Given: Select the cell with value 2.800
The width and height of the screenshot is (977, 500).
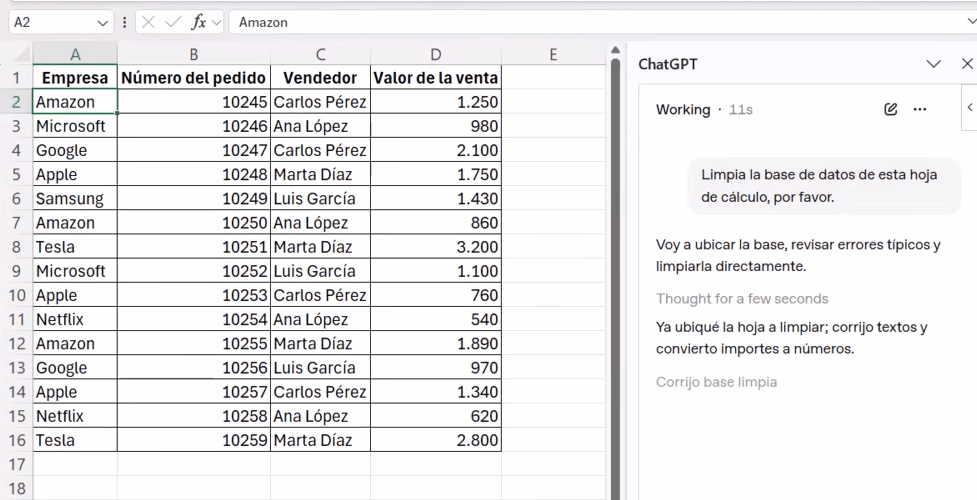Looking at the screenshot, I should pyautogui.click(x=436, y=440).
